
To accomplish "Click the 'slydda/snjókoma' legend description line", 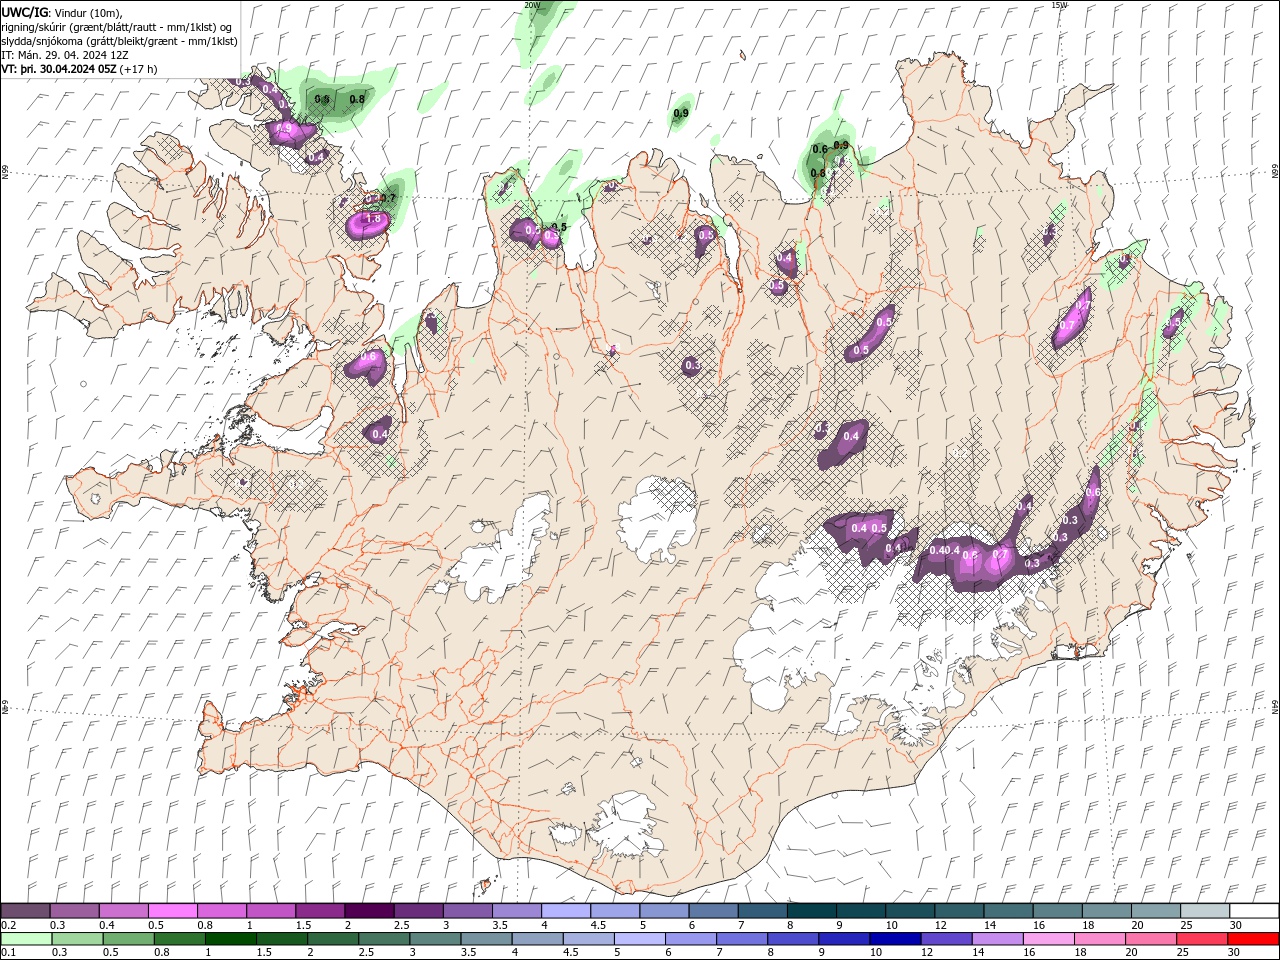I will pyautogui.click(x=119, y=41).
